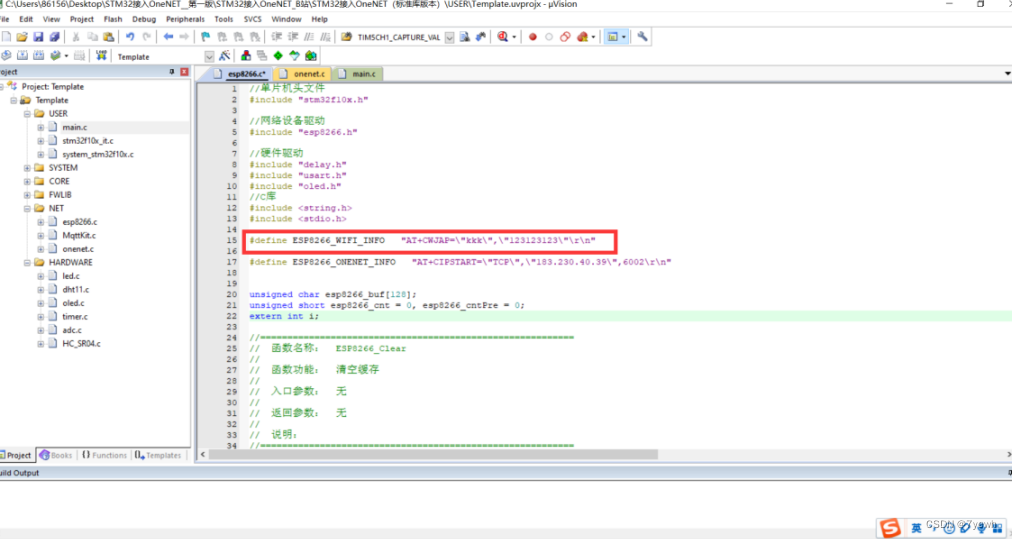Expand the main.c tree node
Screen dimensions: 1012x539
click(x=41, y=127)
